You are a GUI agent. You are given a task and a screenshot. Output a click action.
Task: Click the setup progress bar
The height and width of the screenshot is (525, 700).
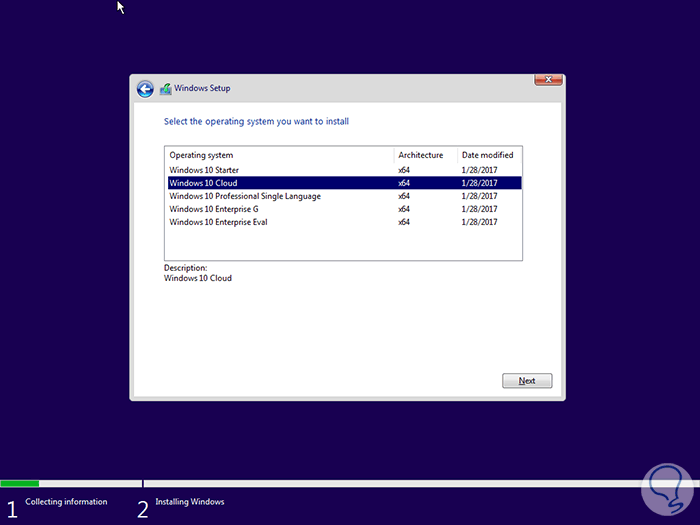[x=350, y=483]
